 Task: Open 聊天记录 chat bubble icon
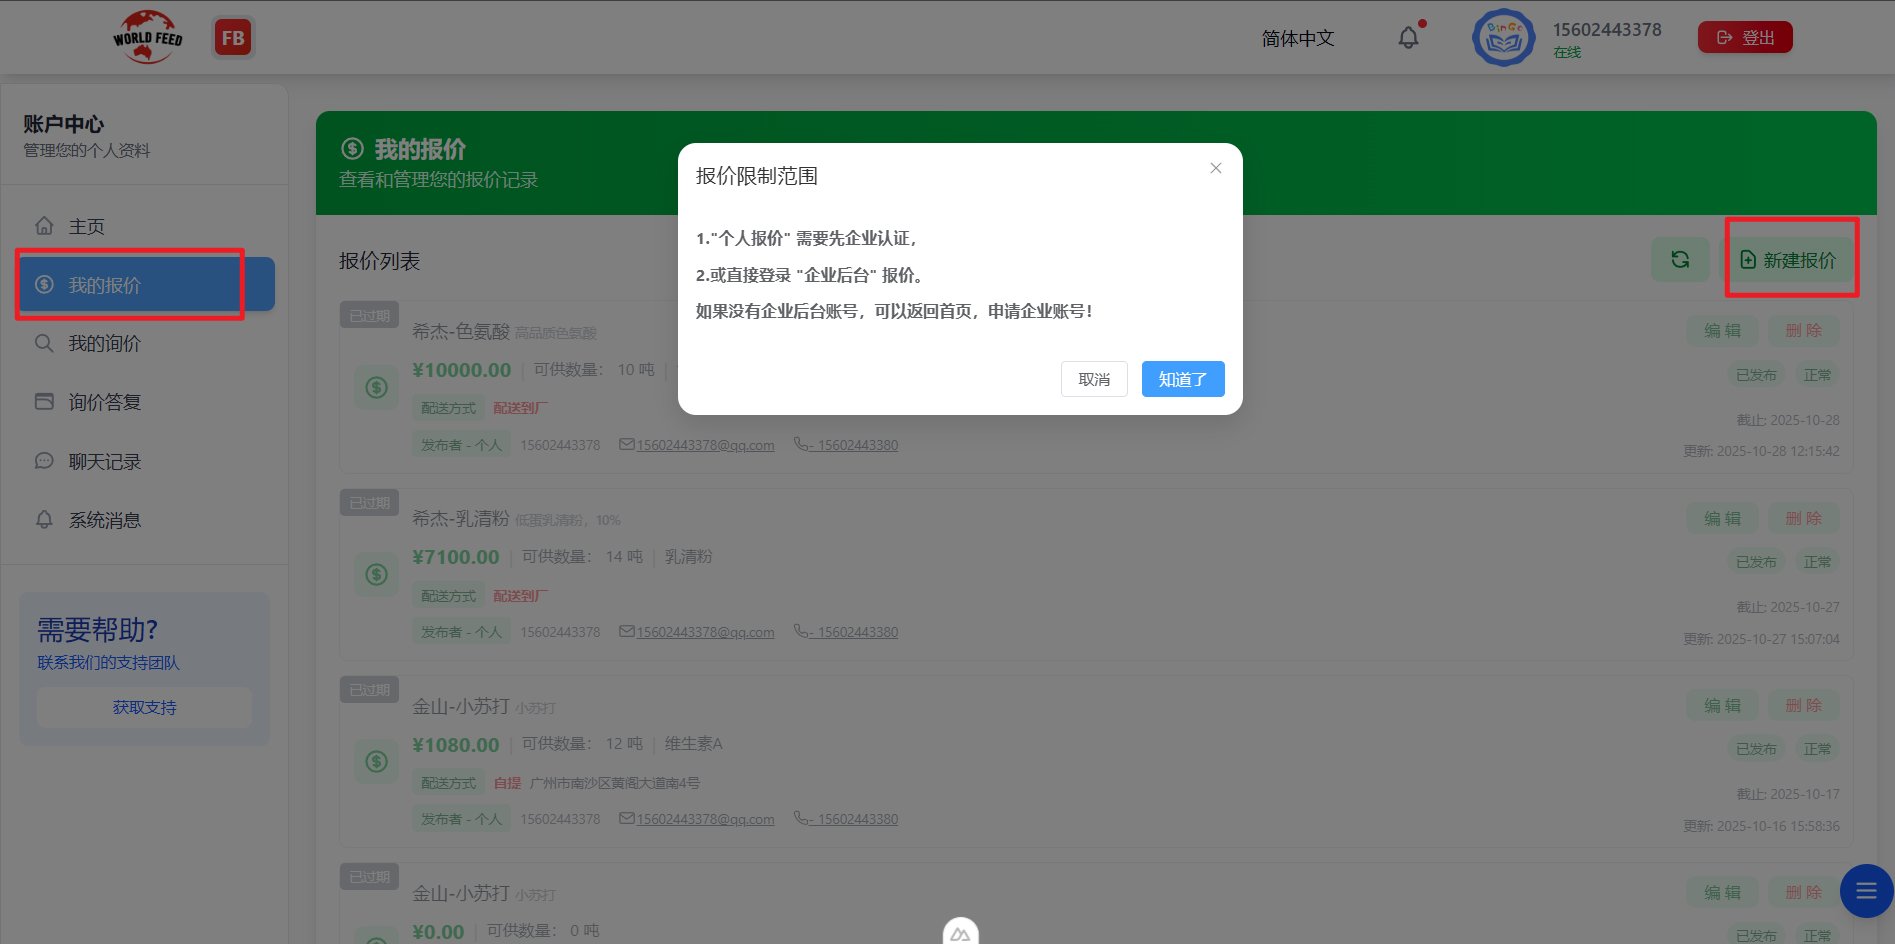[44, 460]
